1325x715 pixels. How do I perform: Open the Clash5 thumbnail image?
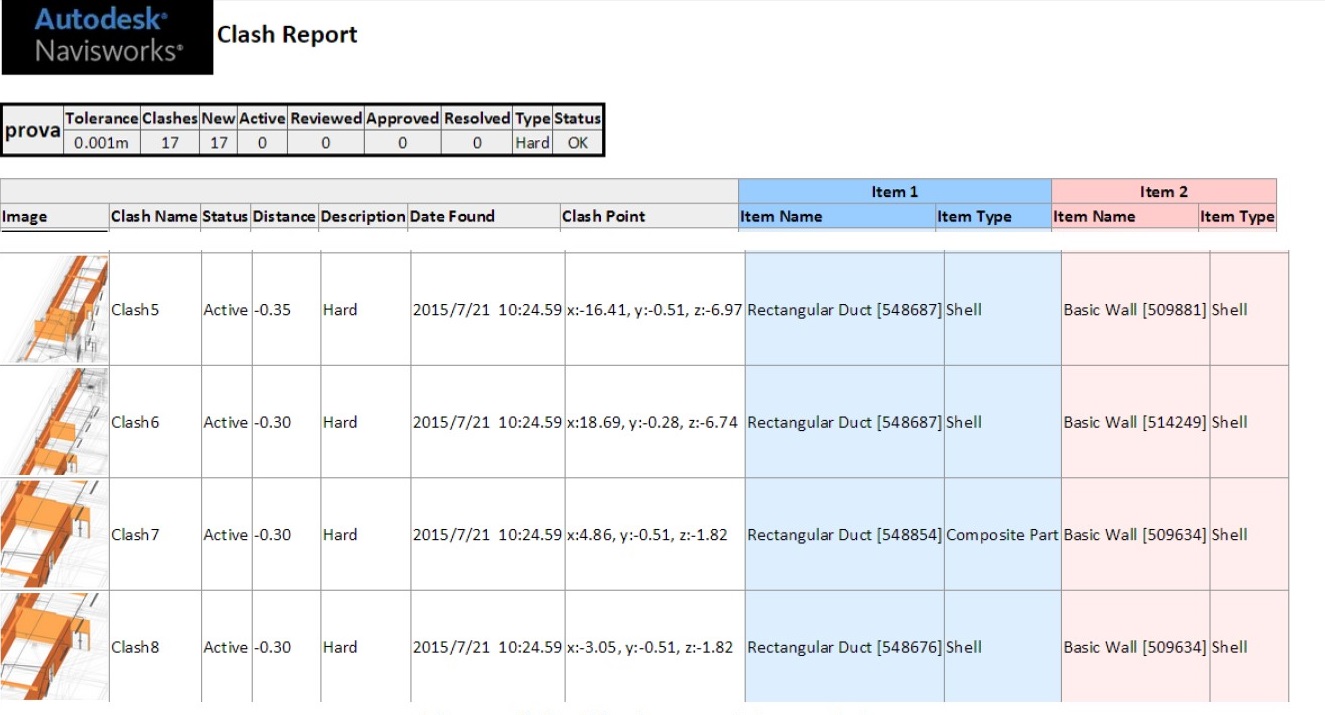(x=55, y=309)
